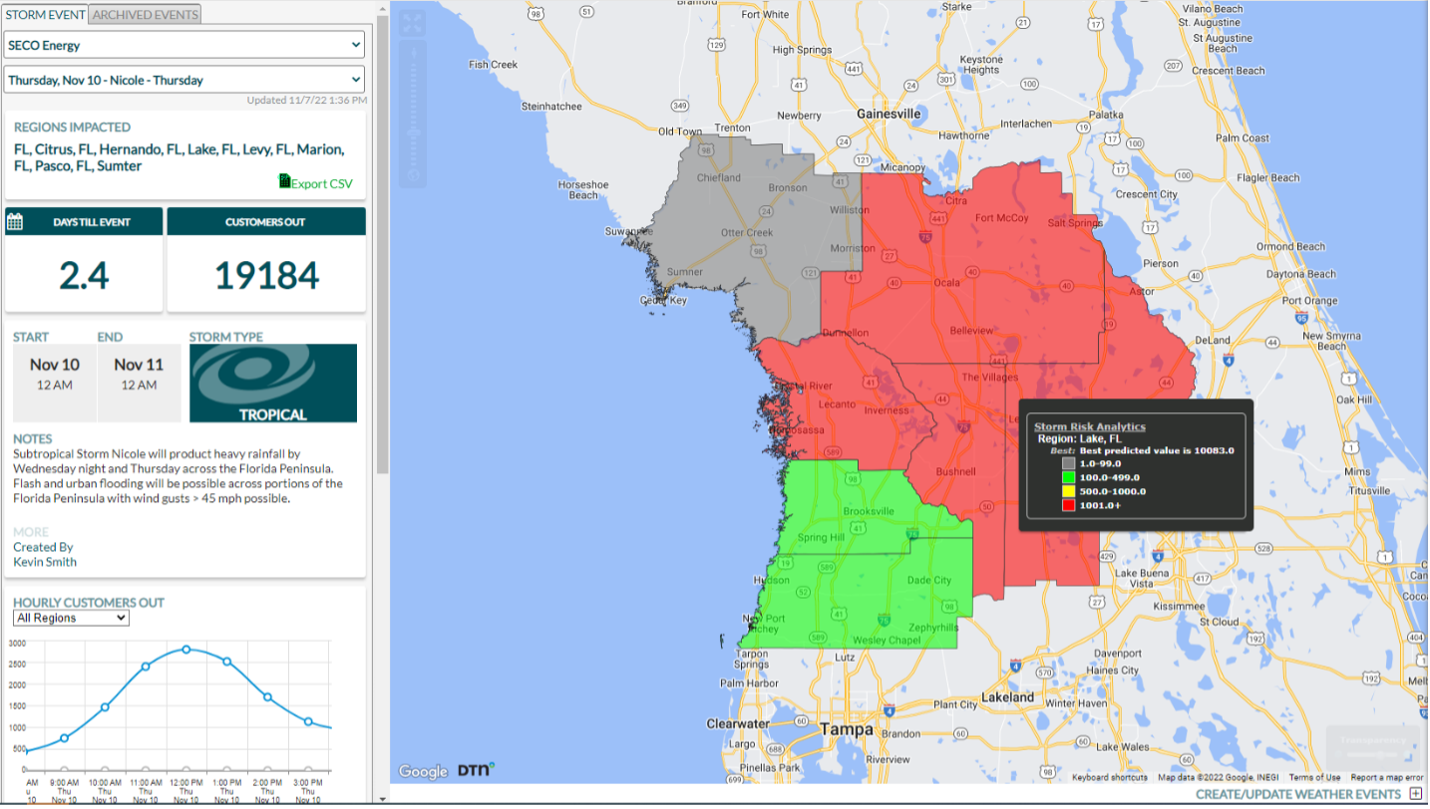Click the Gainesville city label
Viewport: 1430px width, 809px height.
click(x=889, y=114)
